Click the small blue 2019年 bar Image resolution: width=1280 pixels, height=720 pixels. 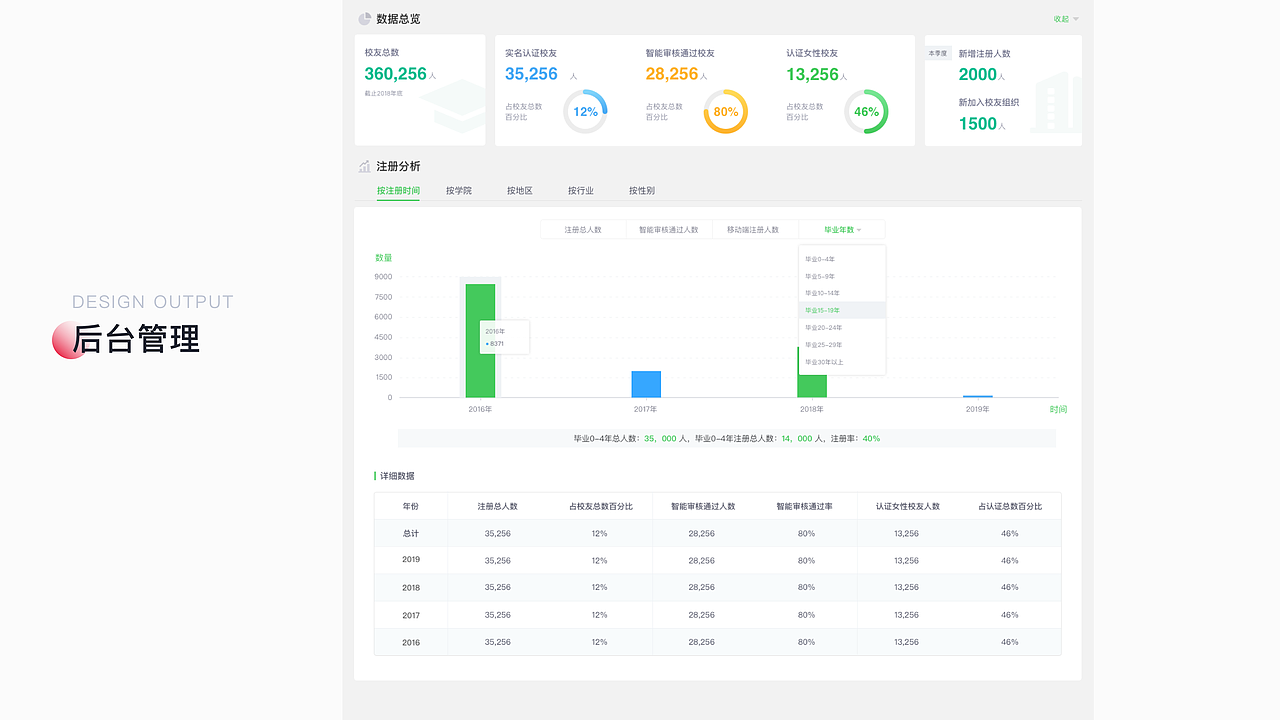[978, 396]
